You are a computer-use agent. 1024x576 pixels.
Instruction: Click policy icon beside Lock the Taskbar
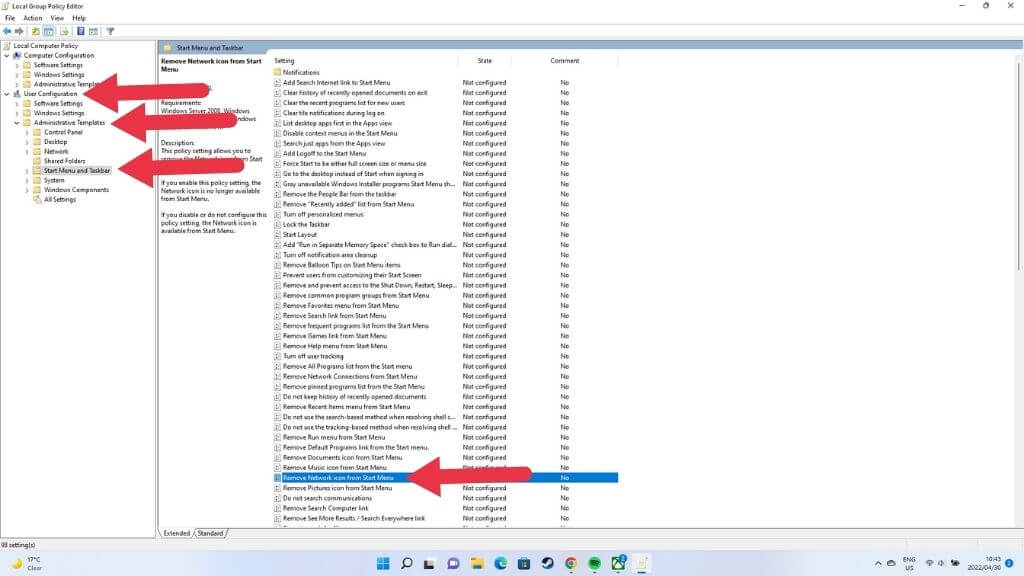(x=277, y=225)
